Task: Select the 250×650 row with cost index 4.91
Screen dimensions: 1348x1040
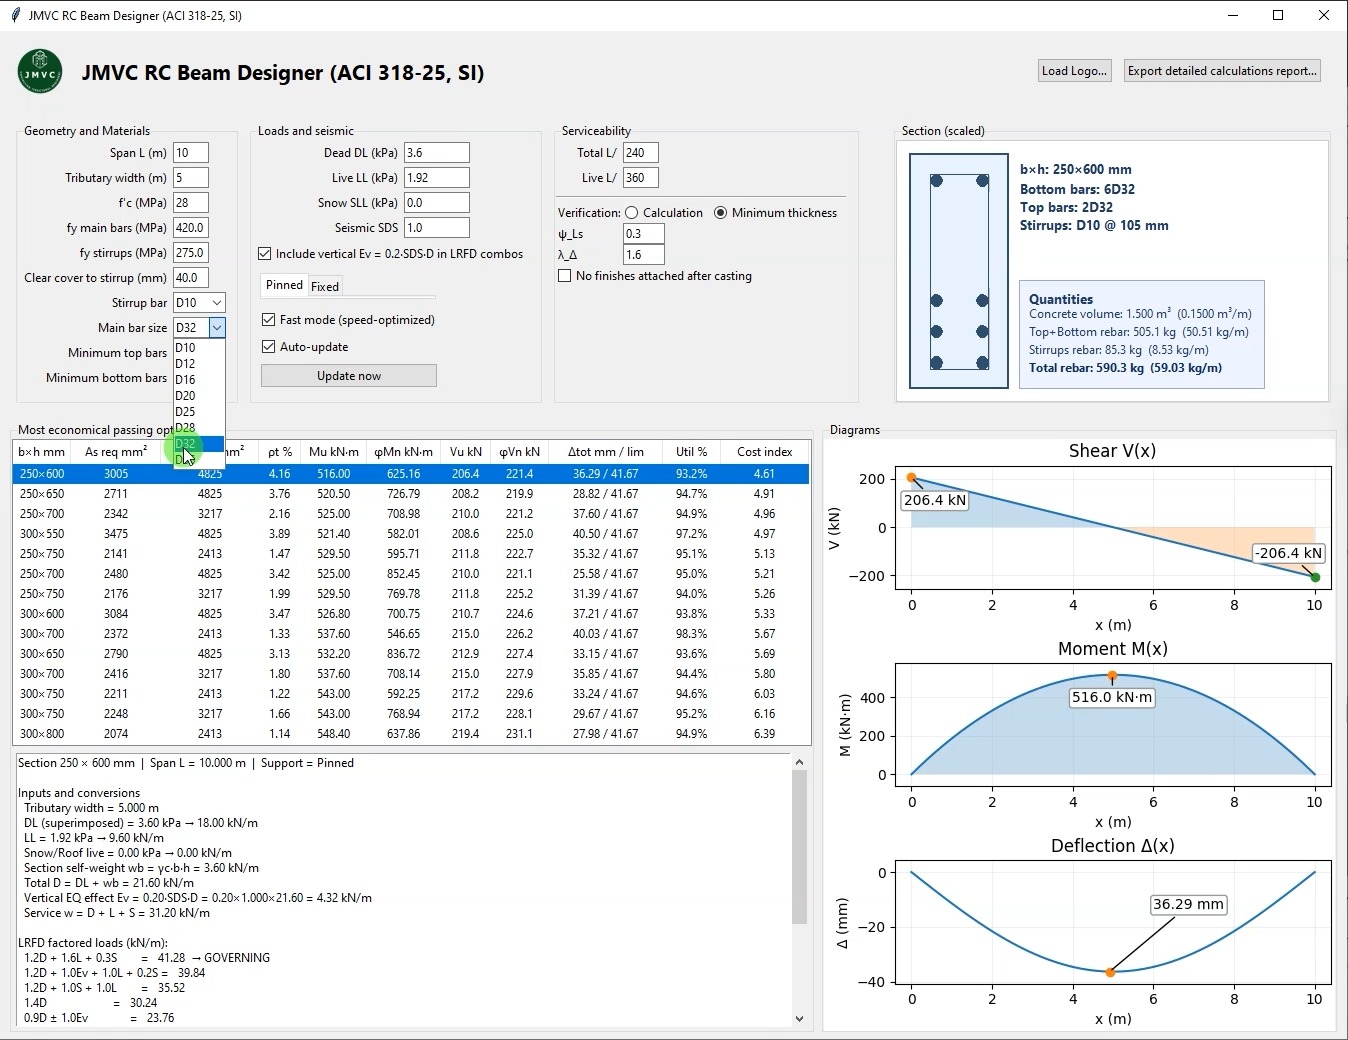Action: [411, 494]
